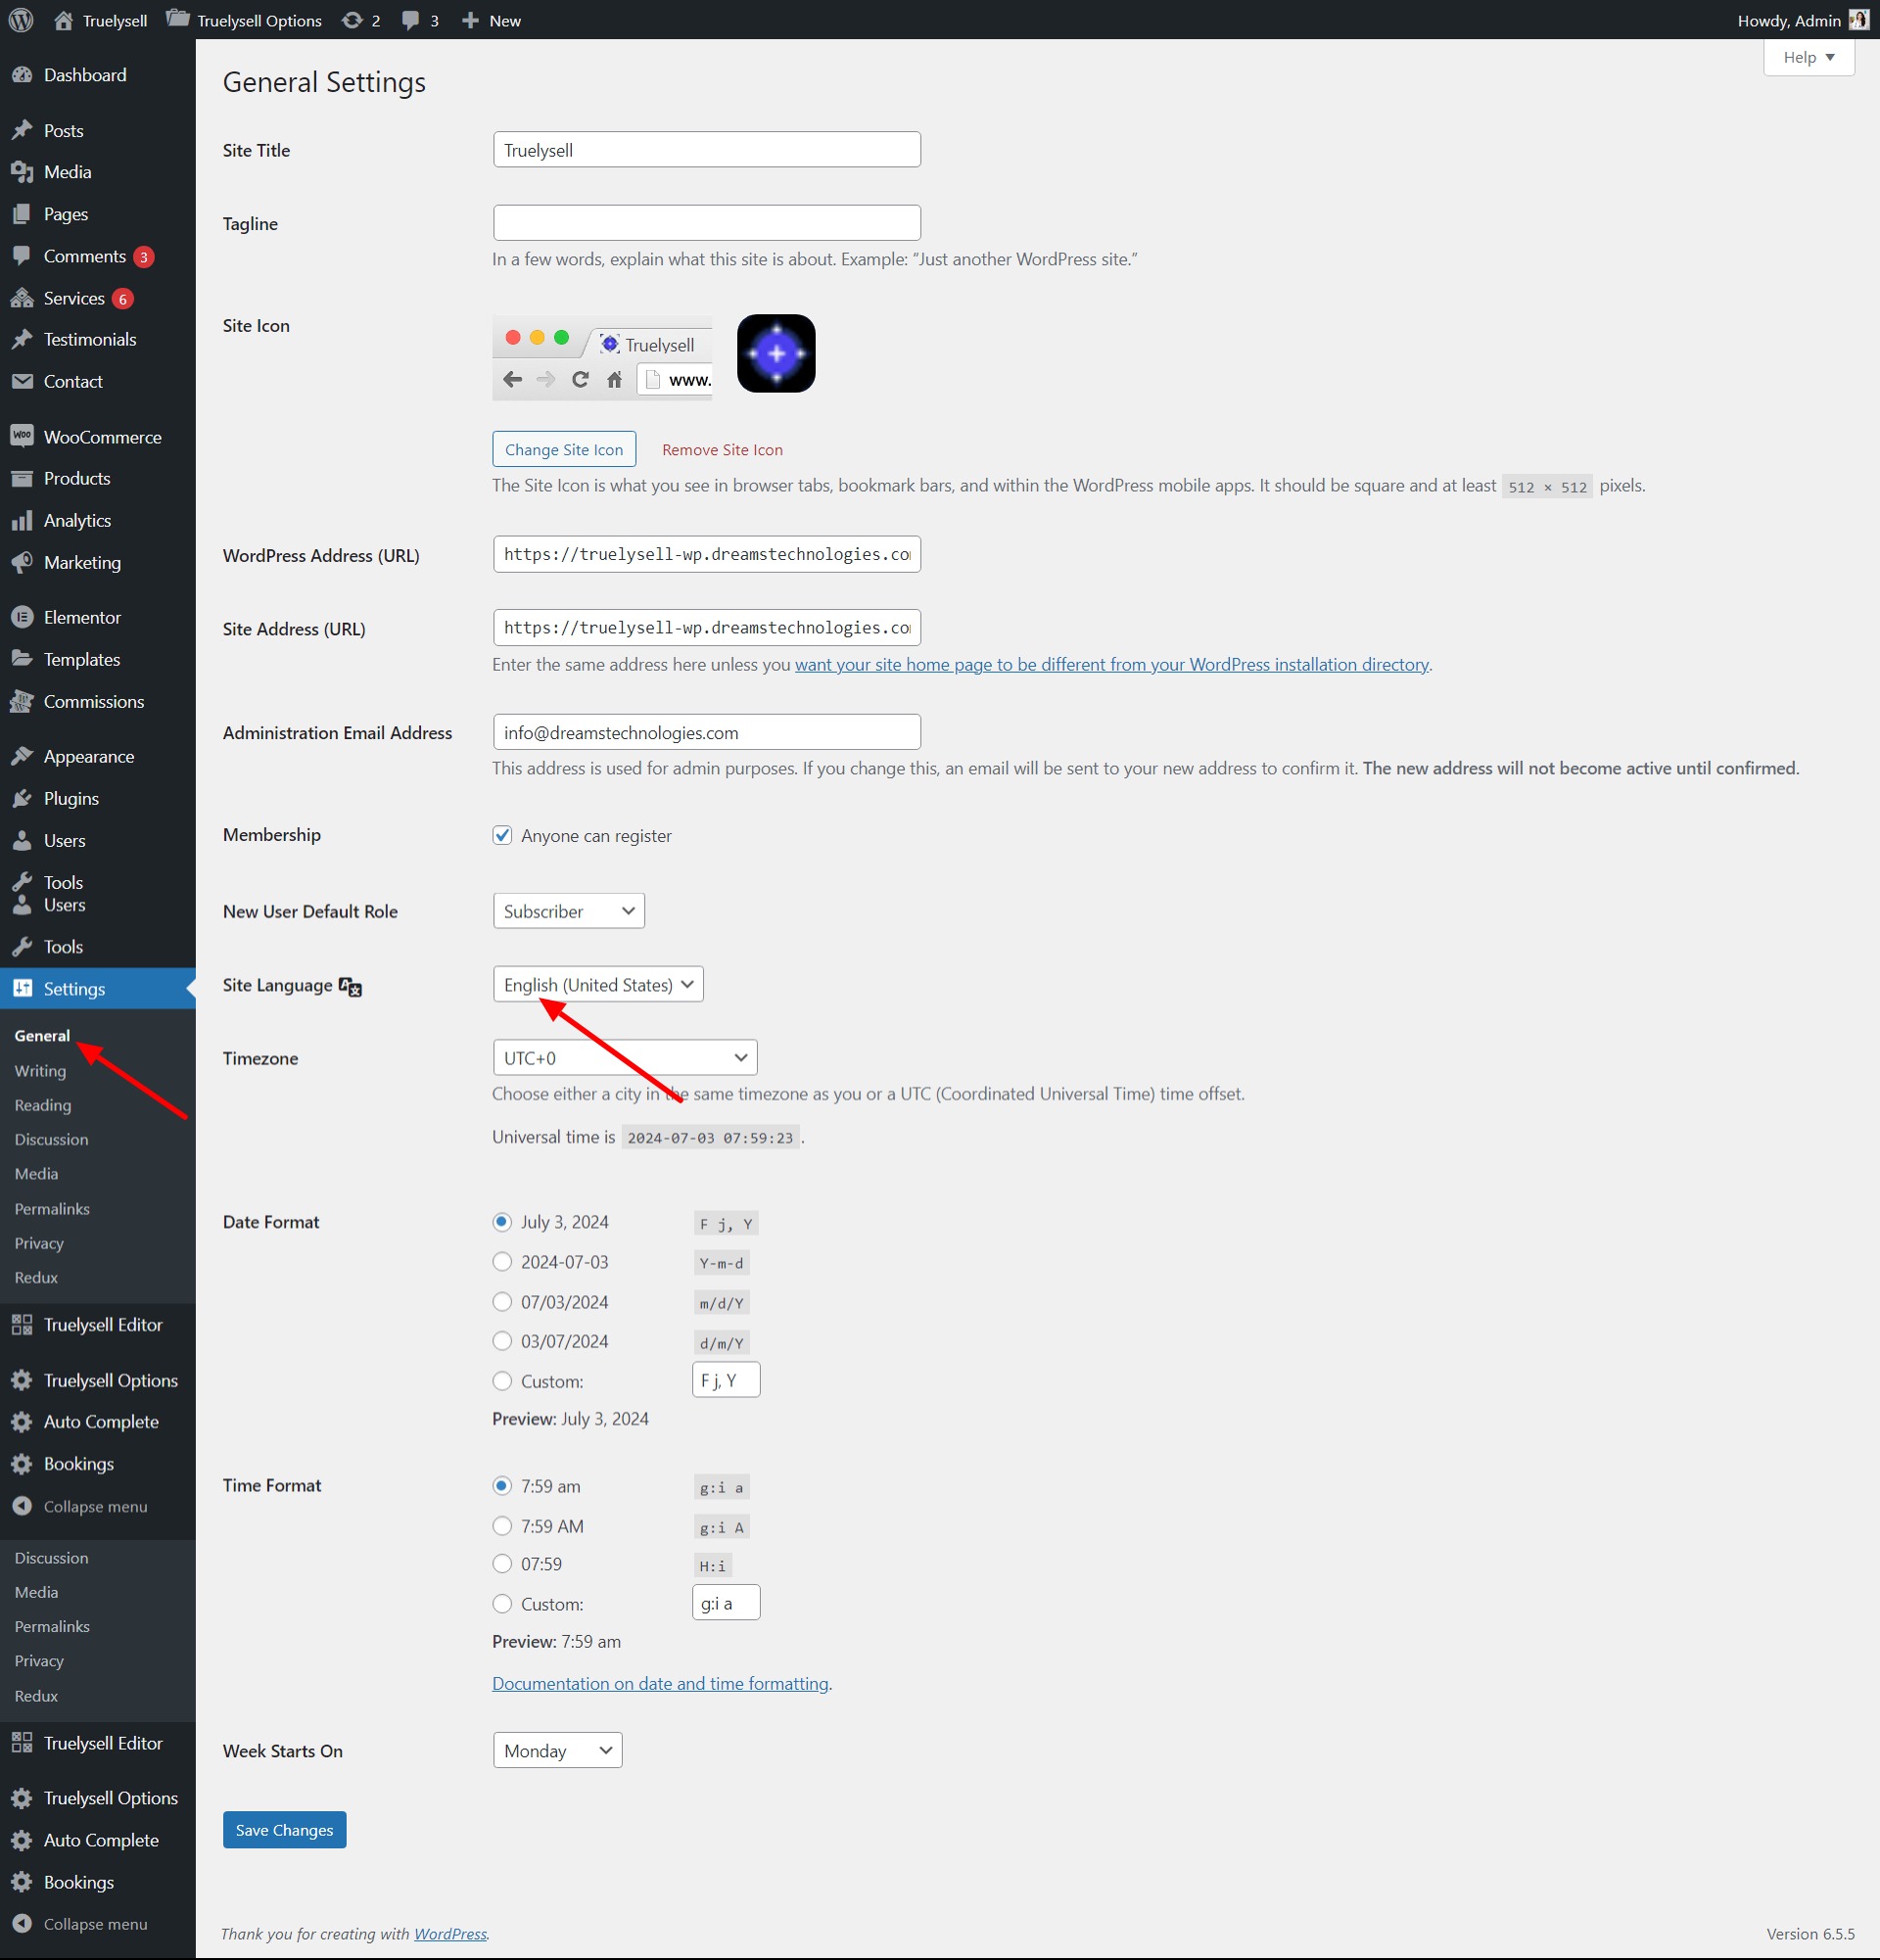Open Permalinks settings submenu item
The image size is (1880, 1960).
click(52, 1208)
